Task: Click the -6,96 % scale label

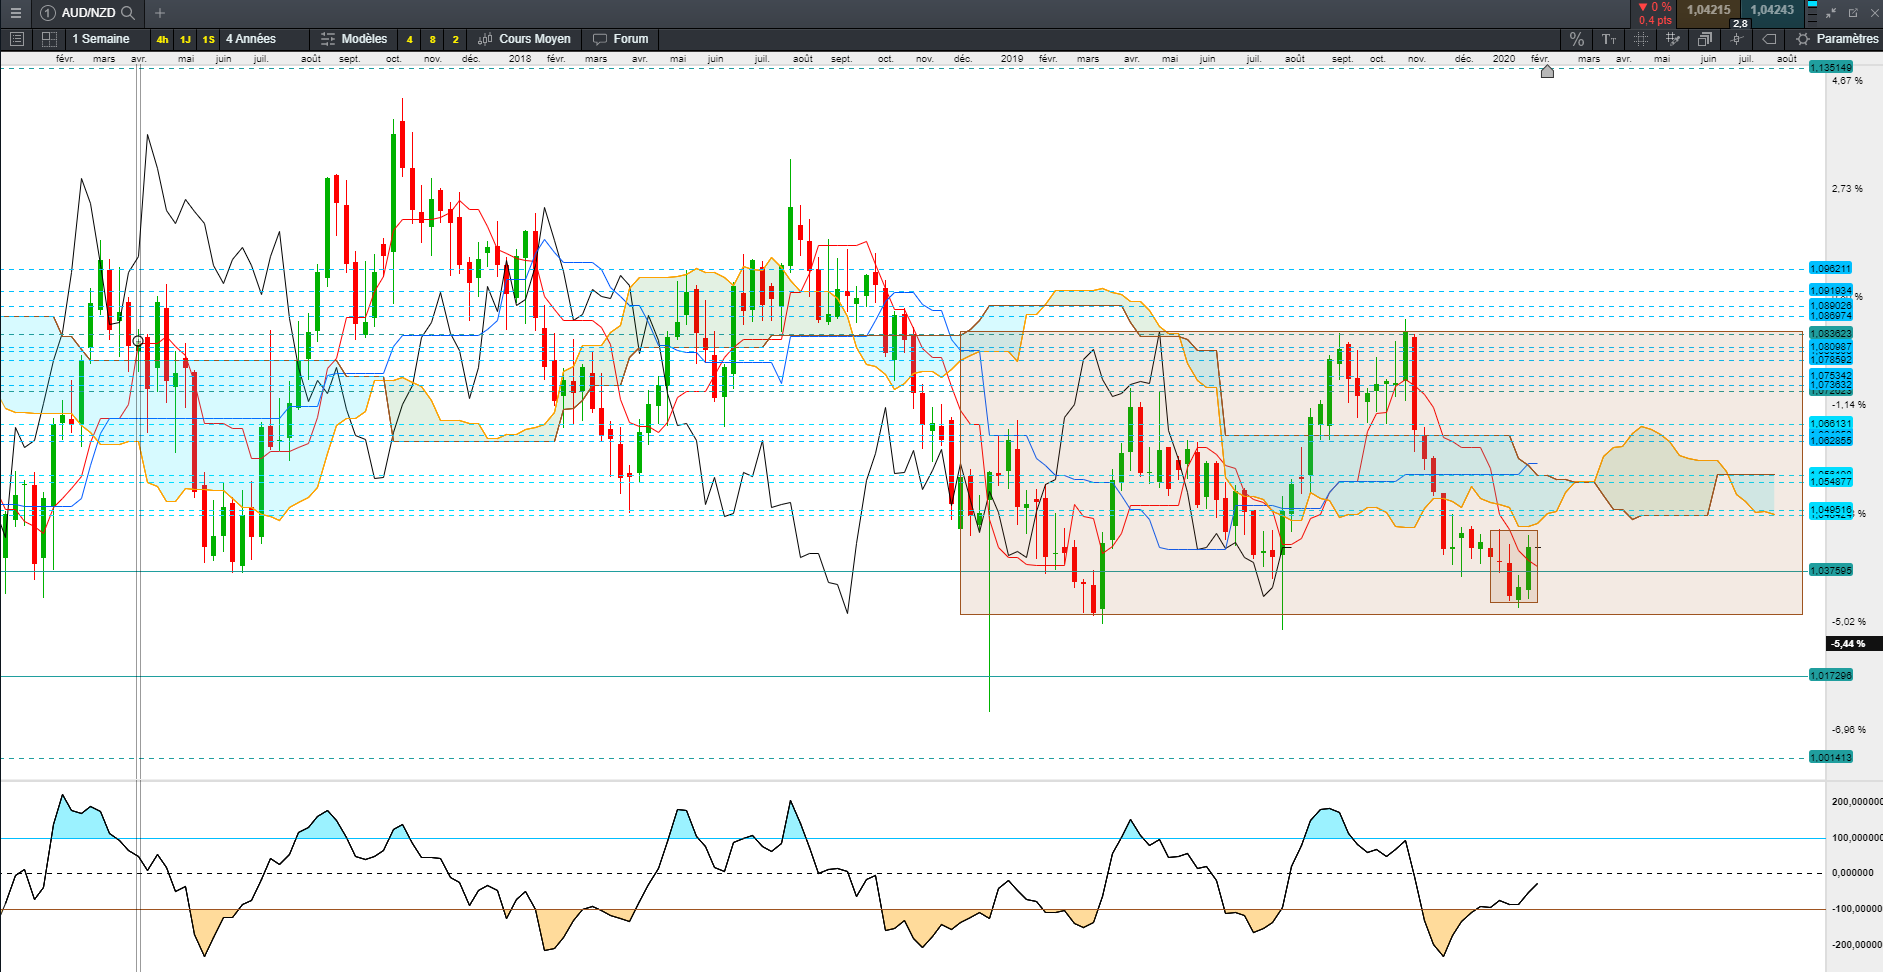Action: [1849, 730]
